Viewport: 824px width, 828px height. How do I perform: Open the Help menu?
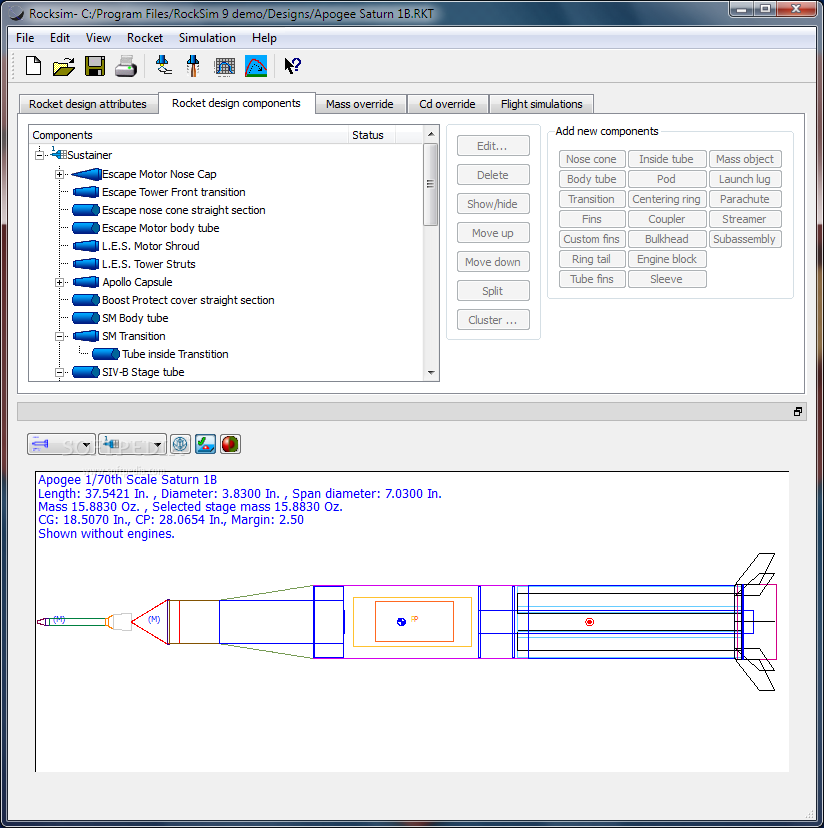[264, 38]
